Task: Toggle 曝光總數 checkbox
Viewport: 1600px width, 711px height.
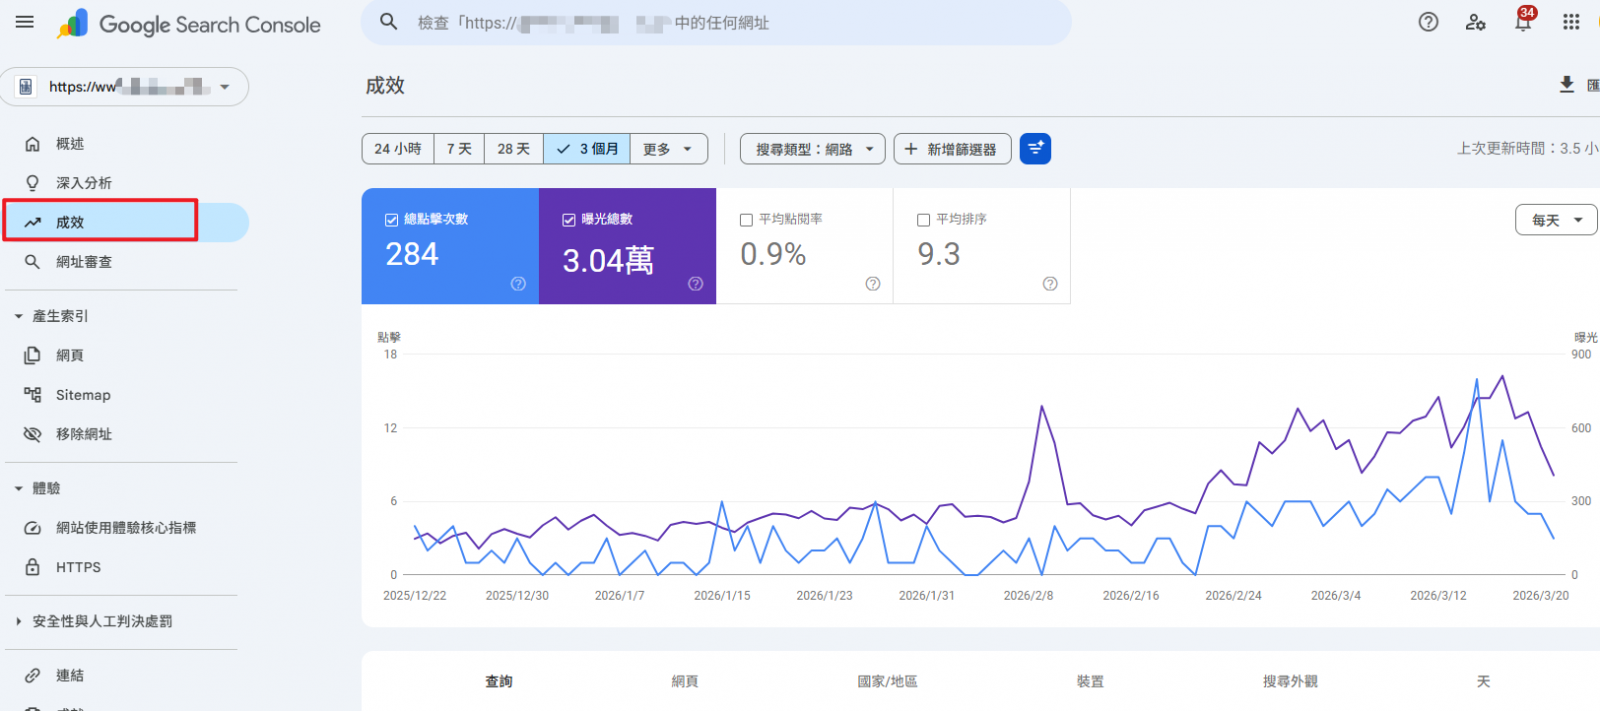Action: click(x=568, y=220)
